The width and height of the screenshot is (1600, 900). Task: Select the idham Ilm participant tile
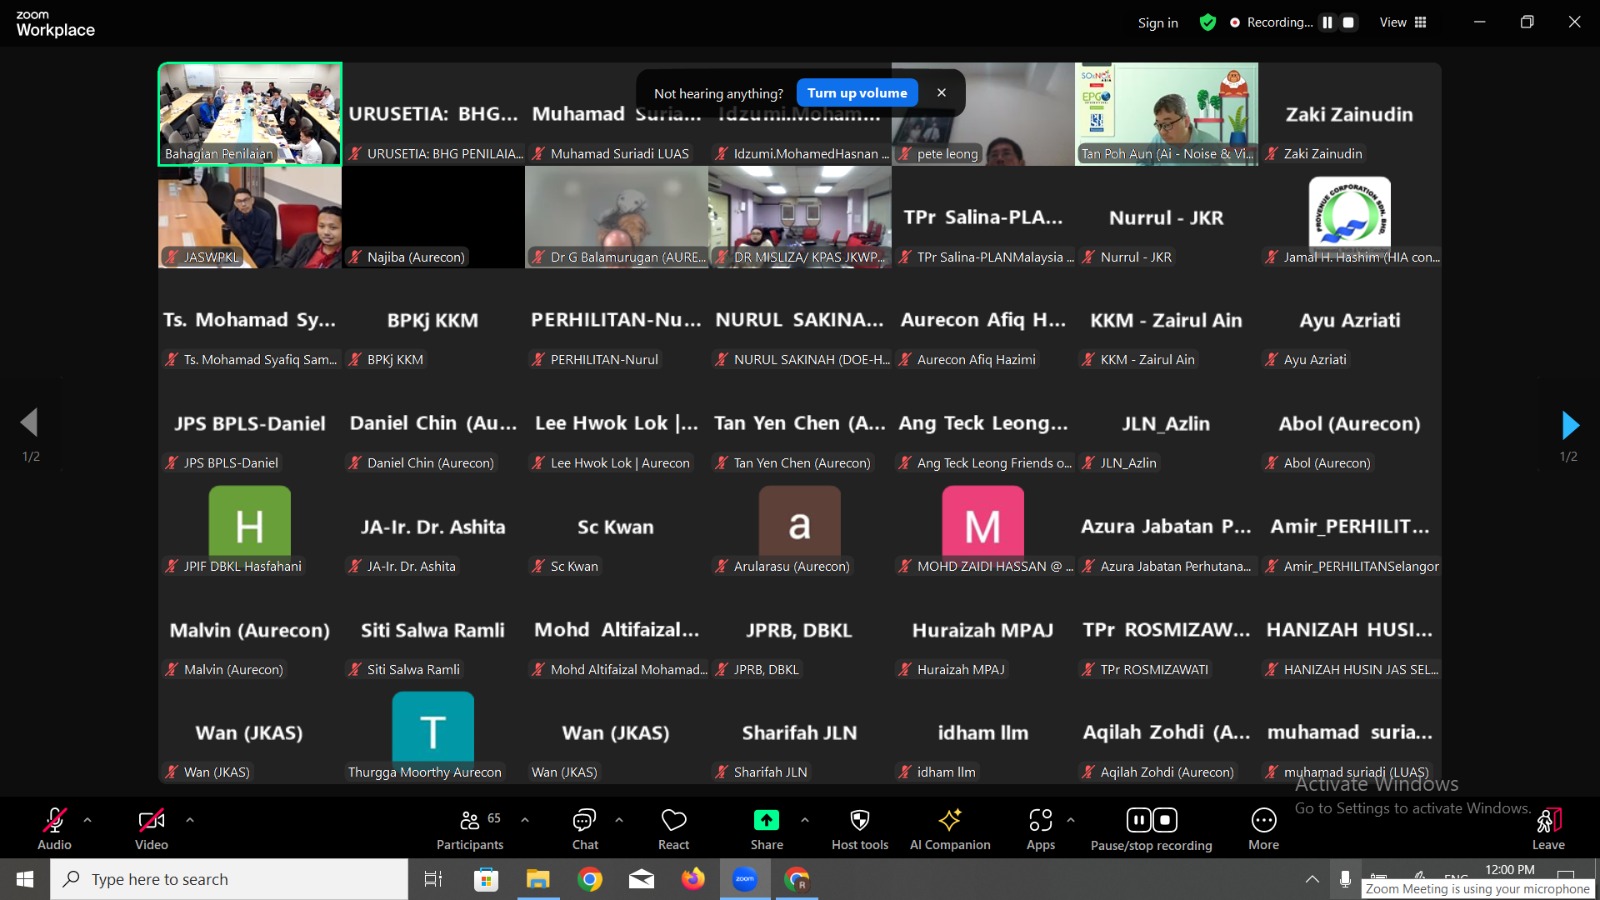coord(983,732)
